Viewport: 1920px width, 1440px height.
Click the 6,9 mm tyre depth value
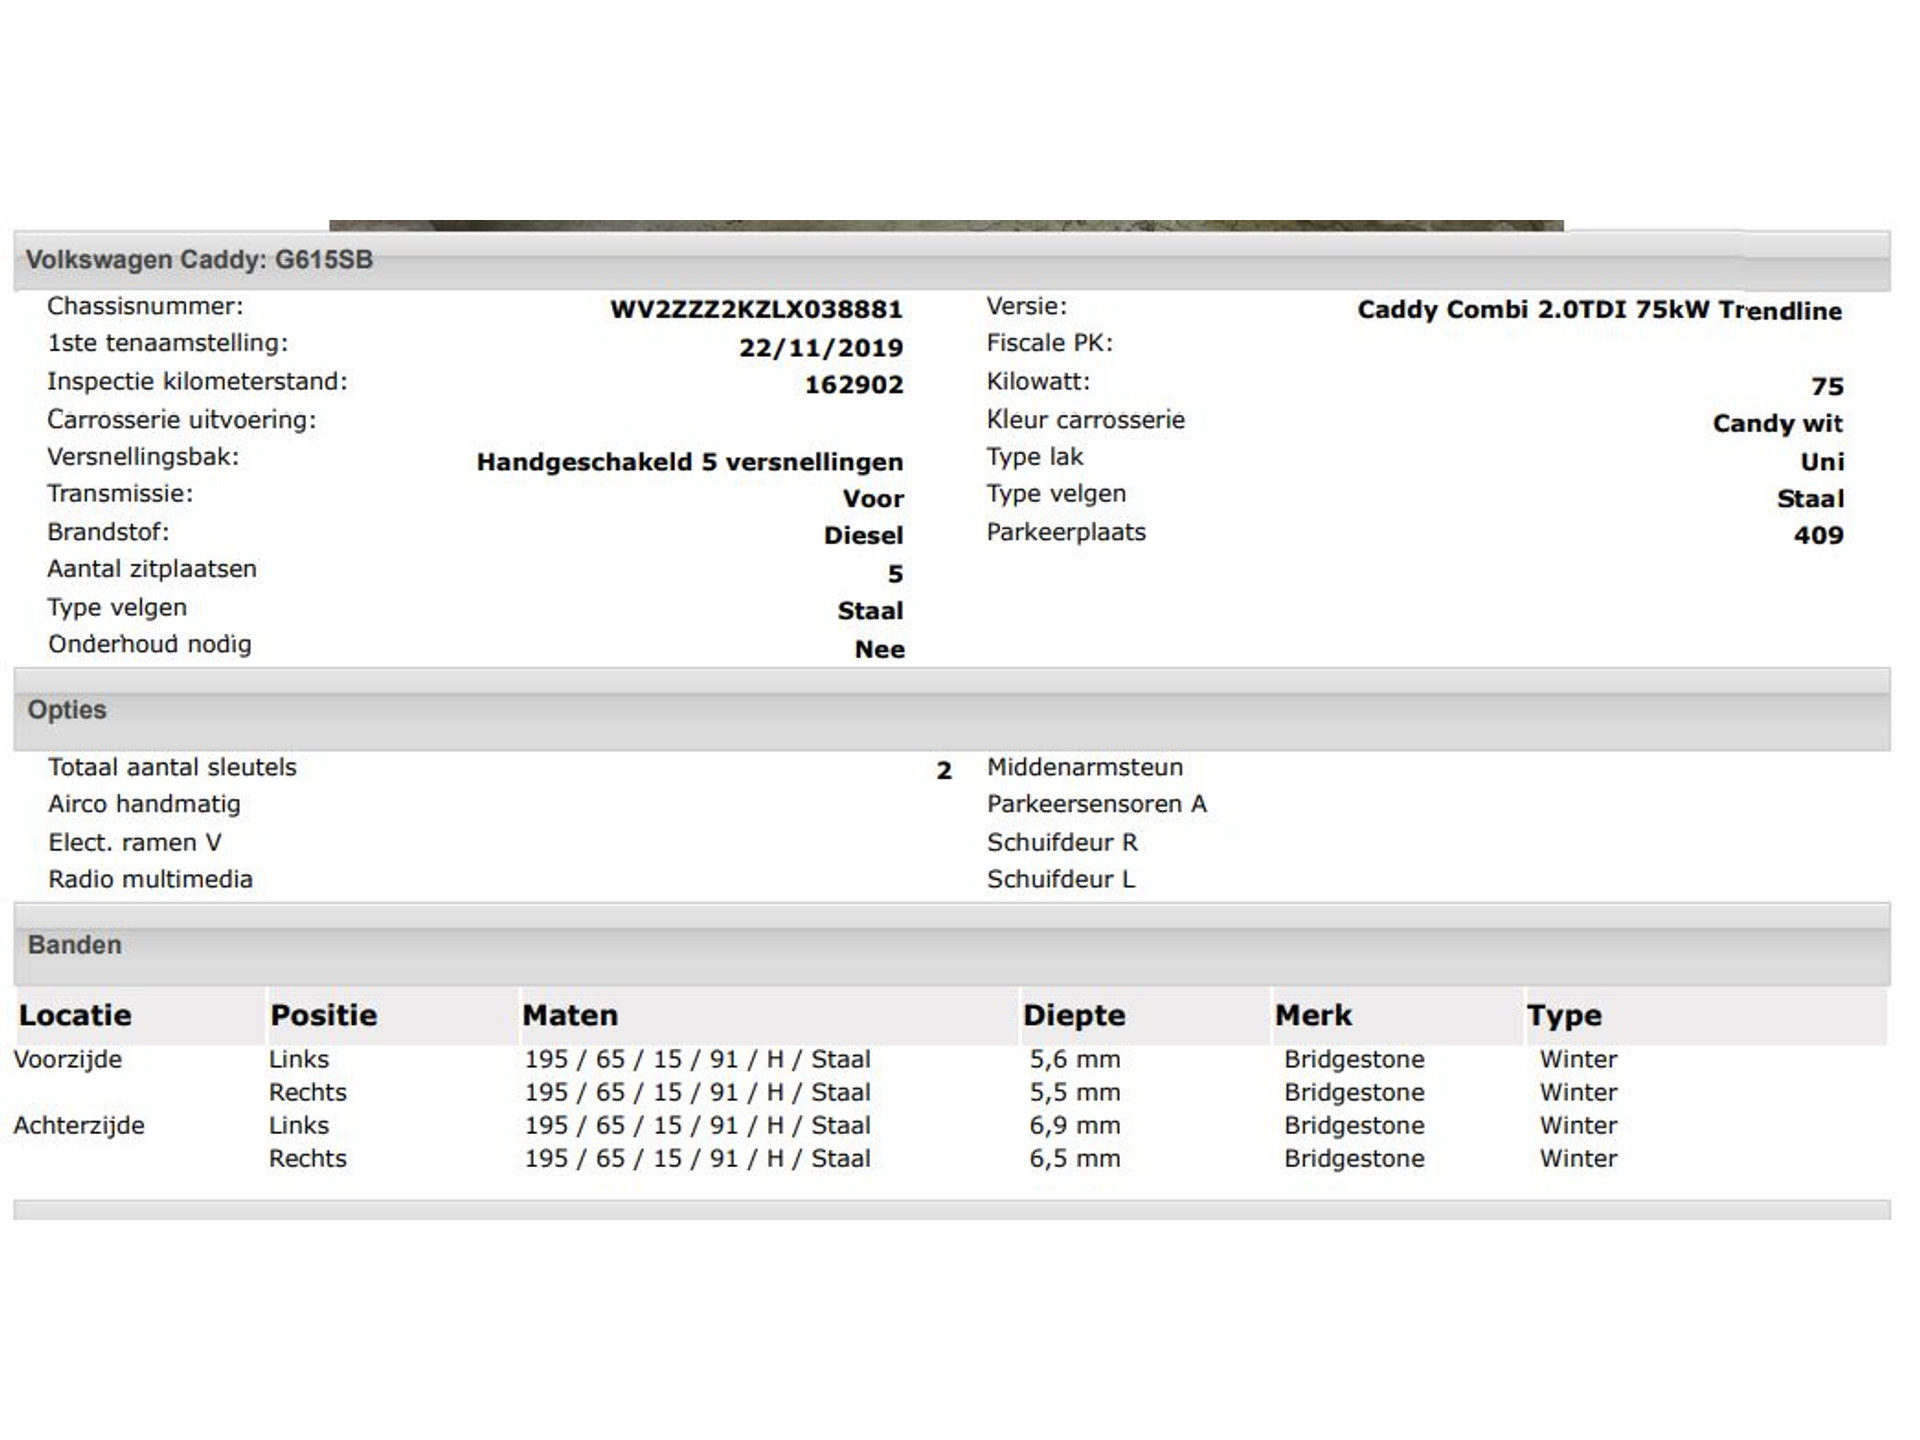[1075, 1125]
